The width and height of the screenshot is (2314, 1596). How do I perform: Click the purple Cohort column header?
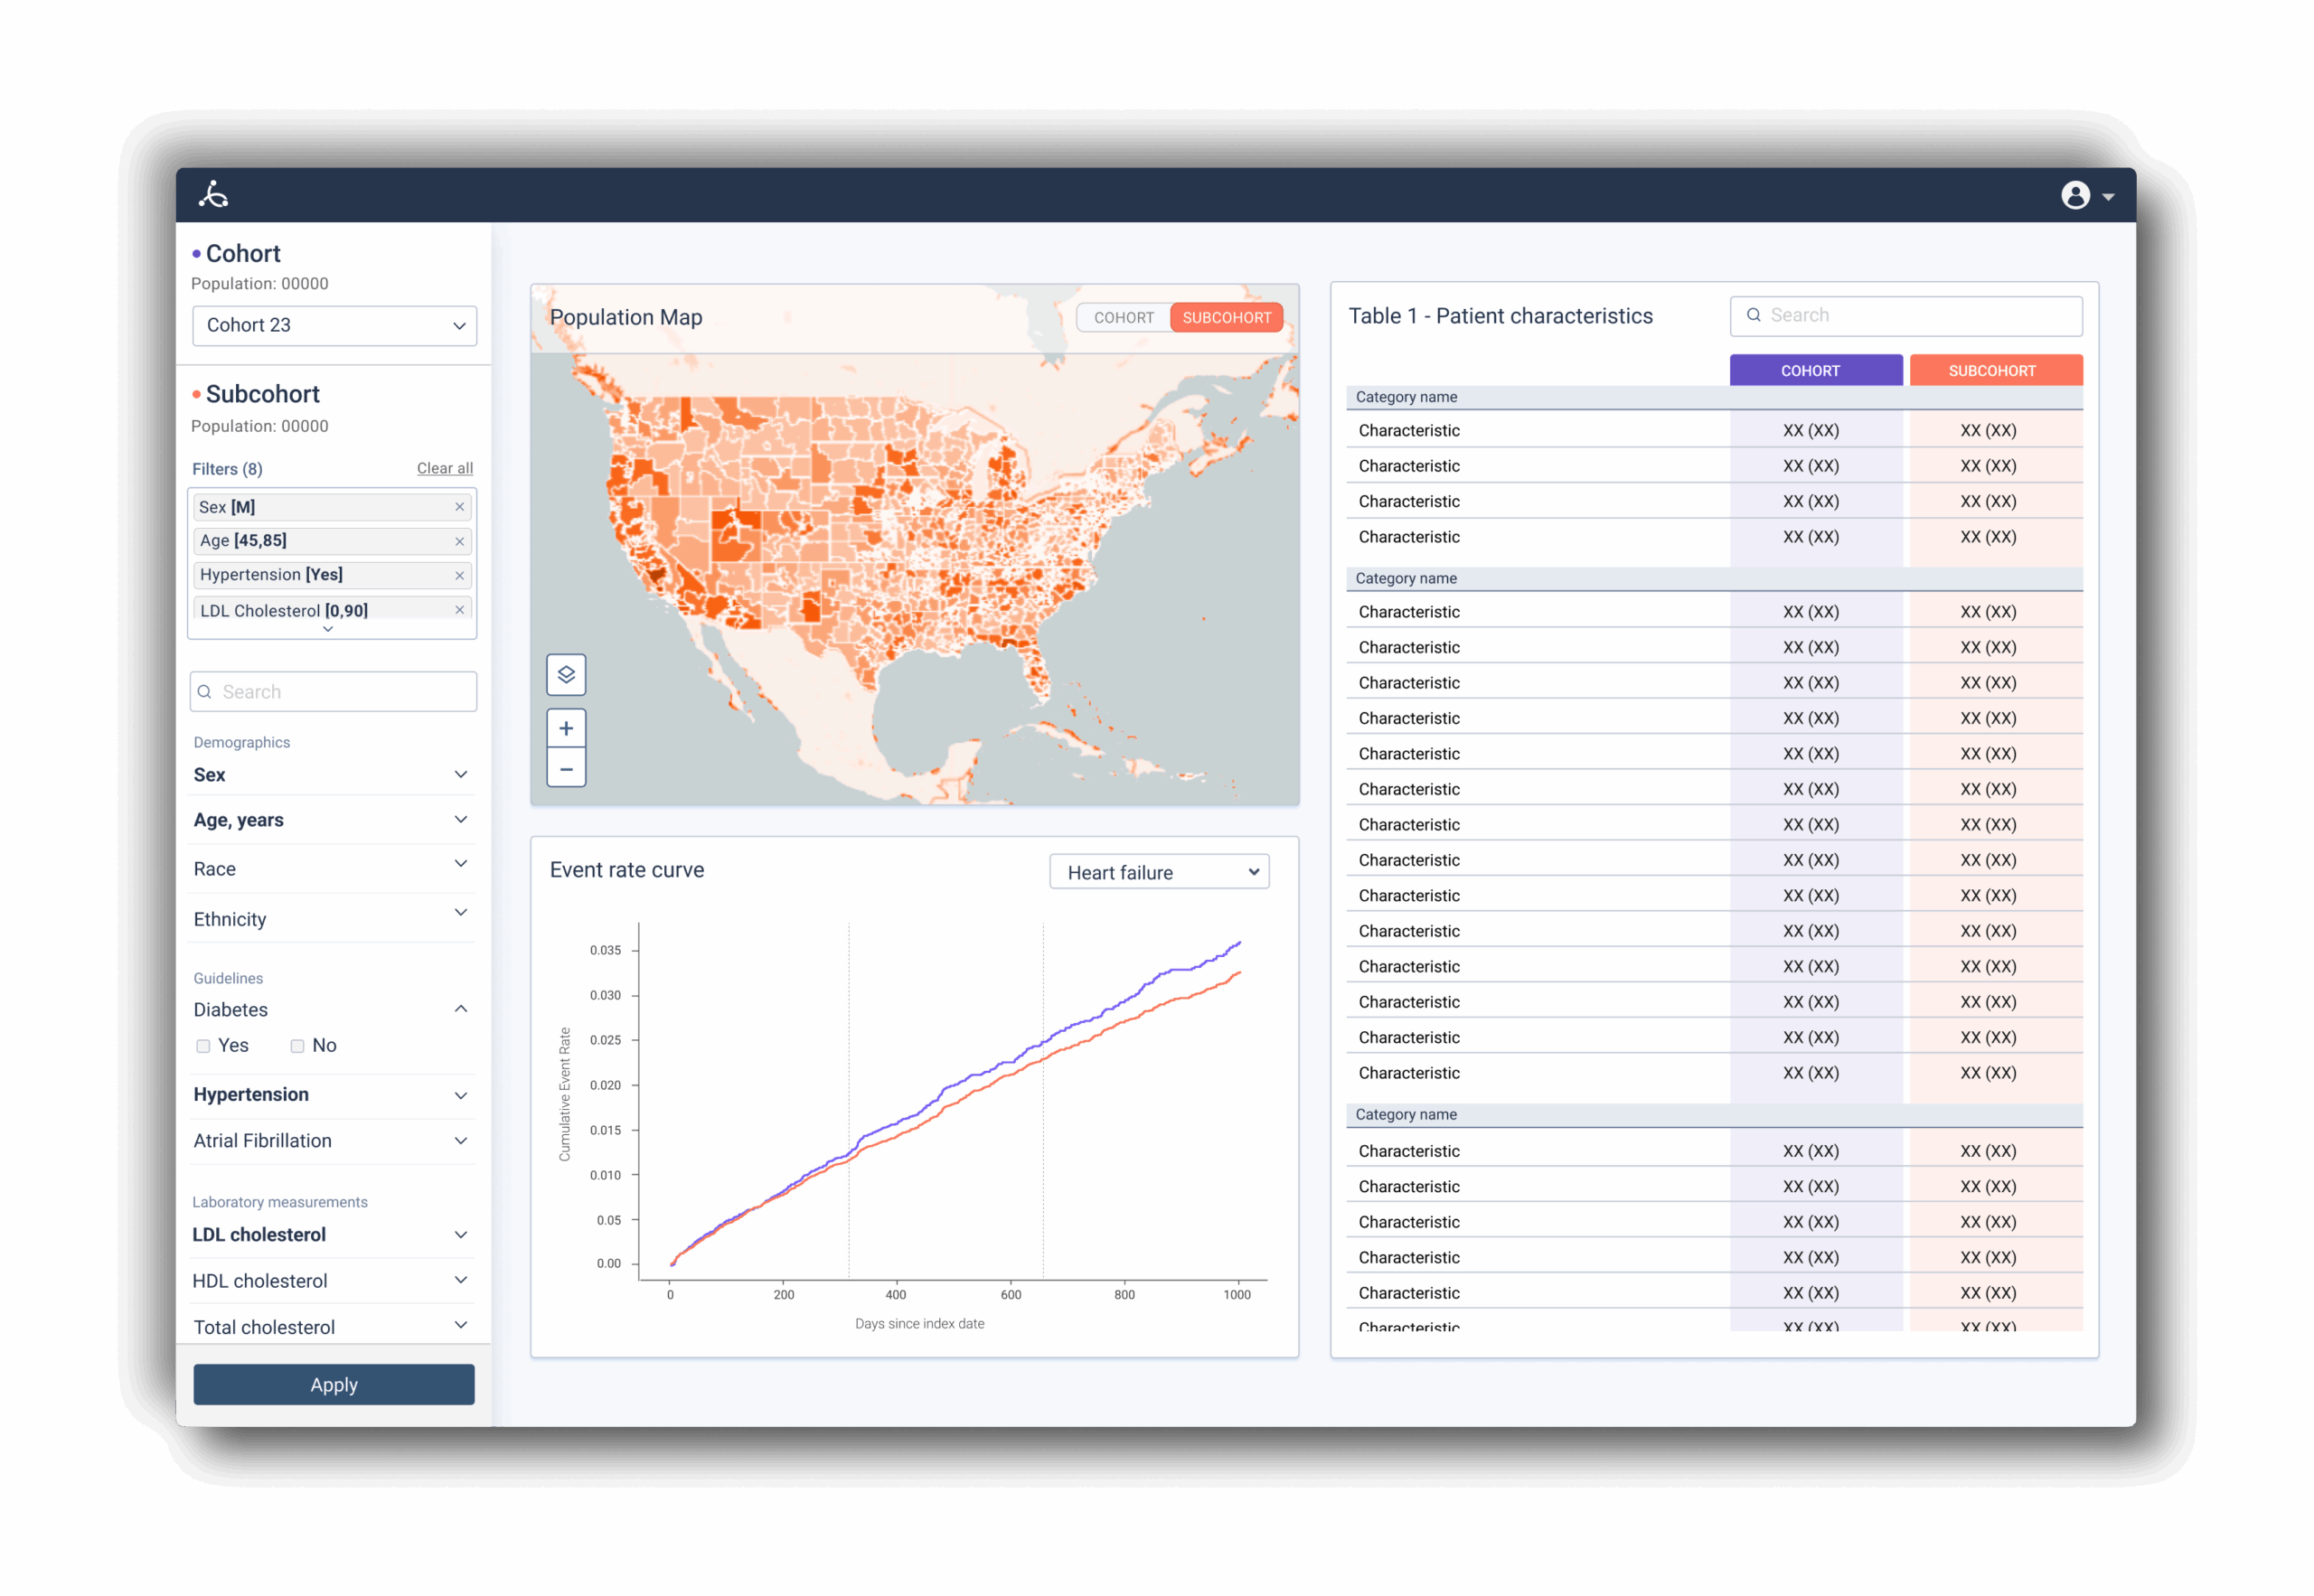1814,371
